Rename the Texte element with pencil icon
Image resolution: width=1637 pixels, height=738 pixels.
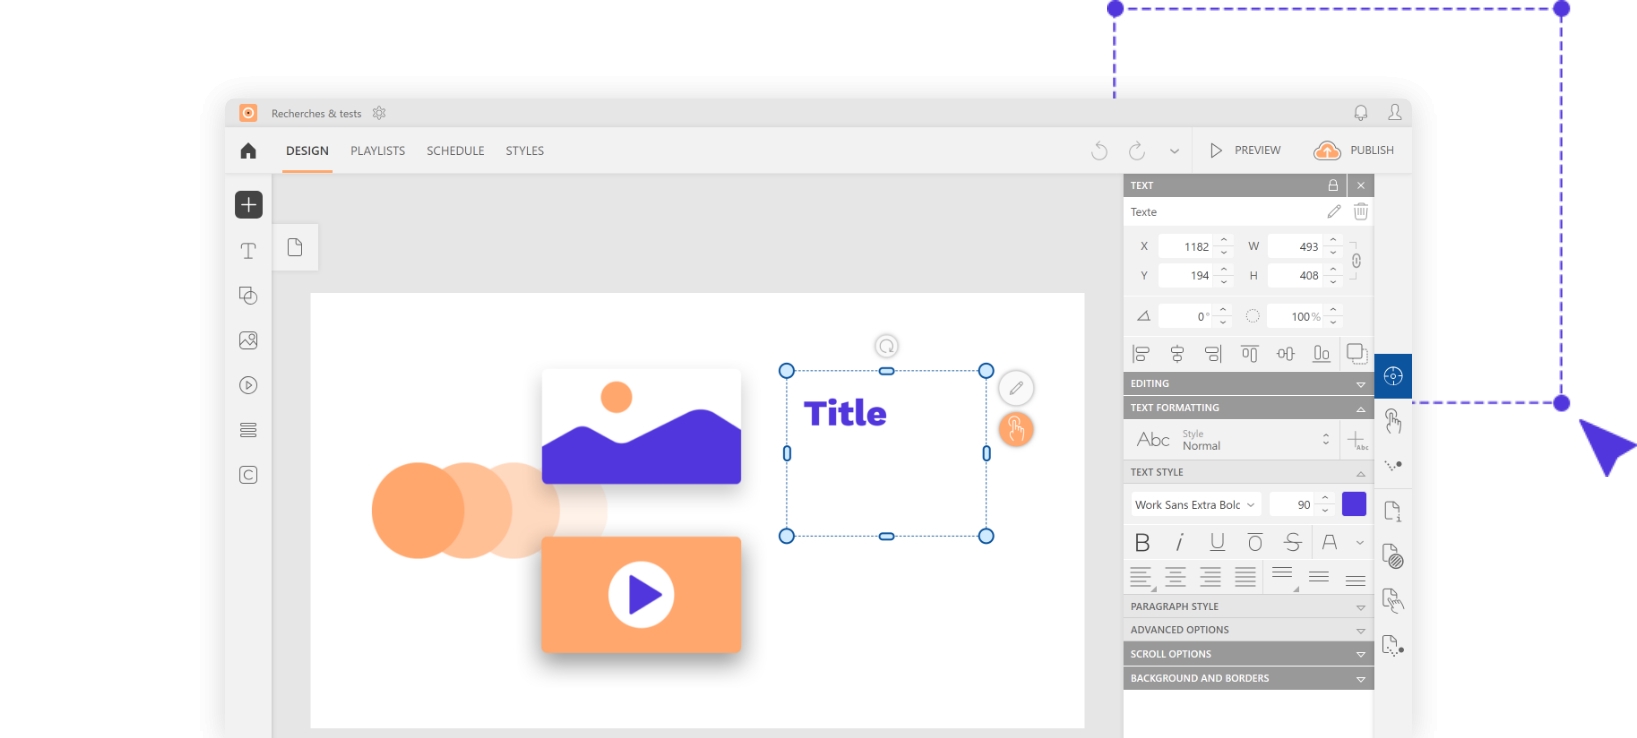(x=1334, y=212)
